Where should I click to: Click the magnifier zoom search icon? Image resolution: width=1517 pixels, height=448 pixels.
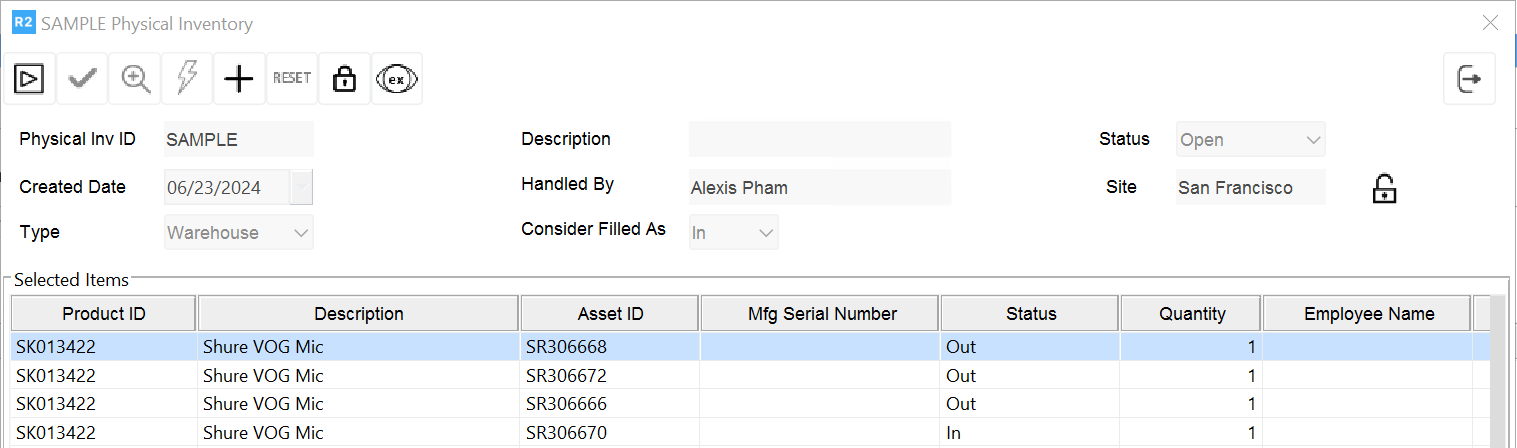[135, 79]
